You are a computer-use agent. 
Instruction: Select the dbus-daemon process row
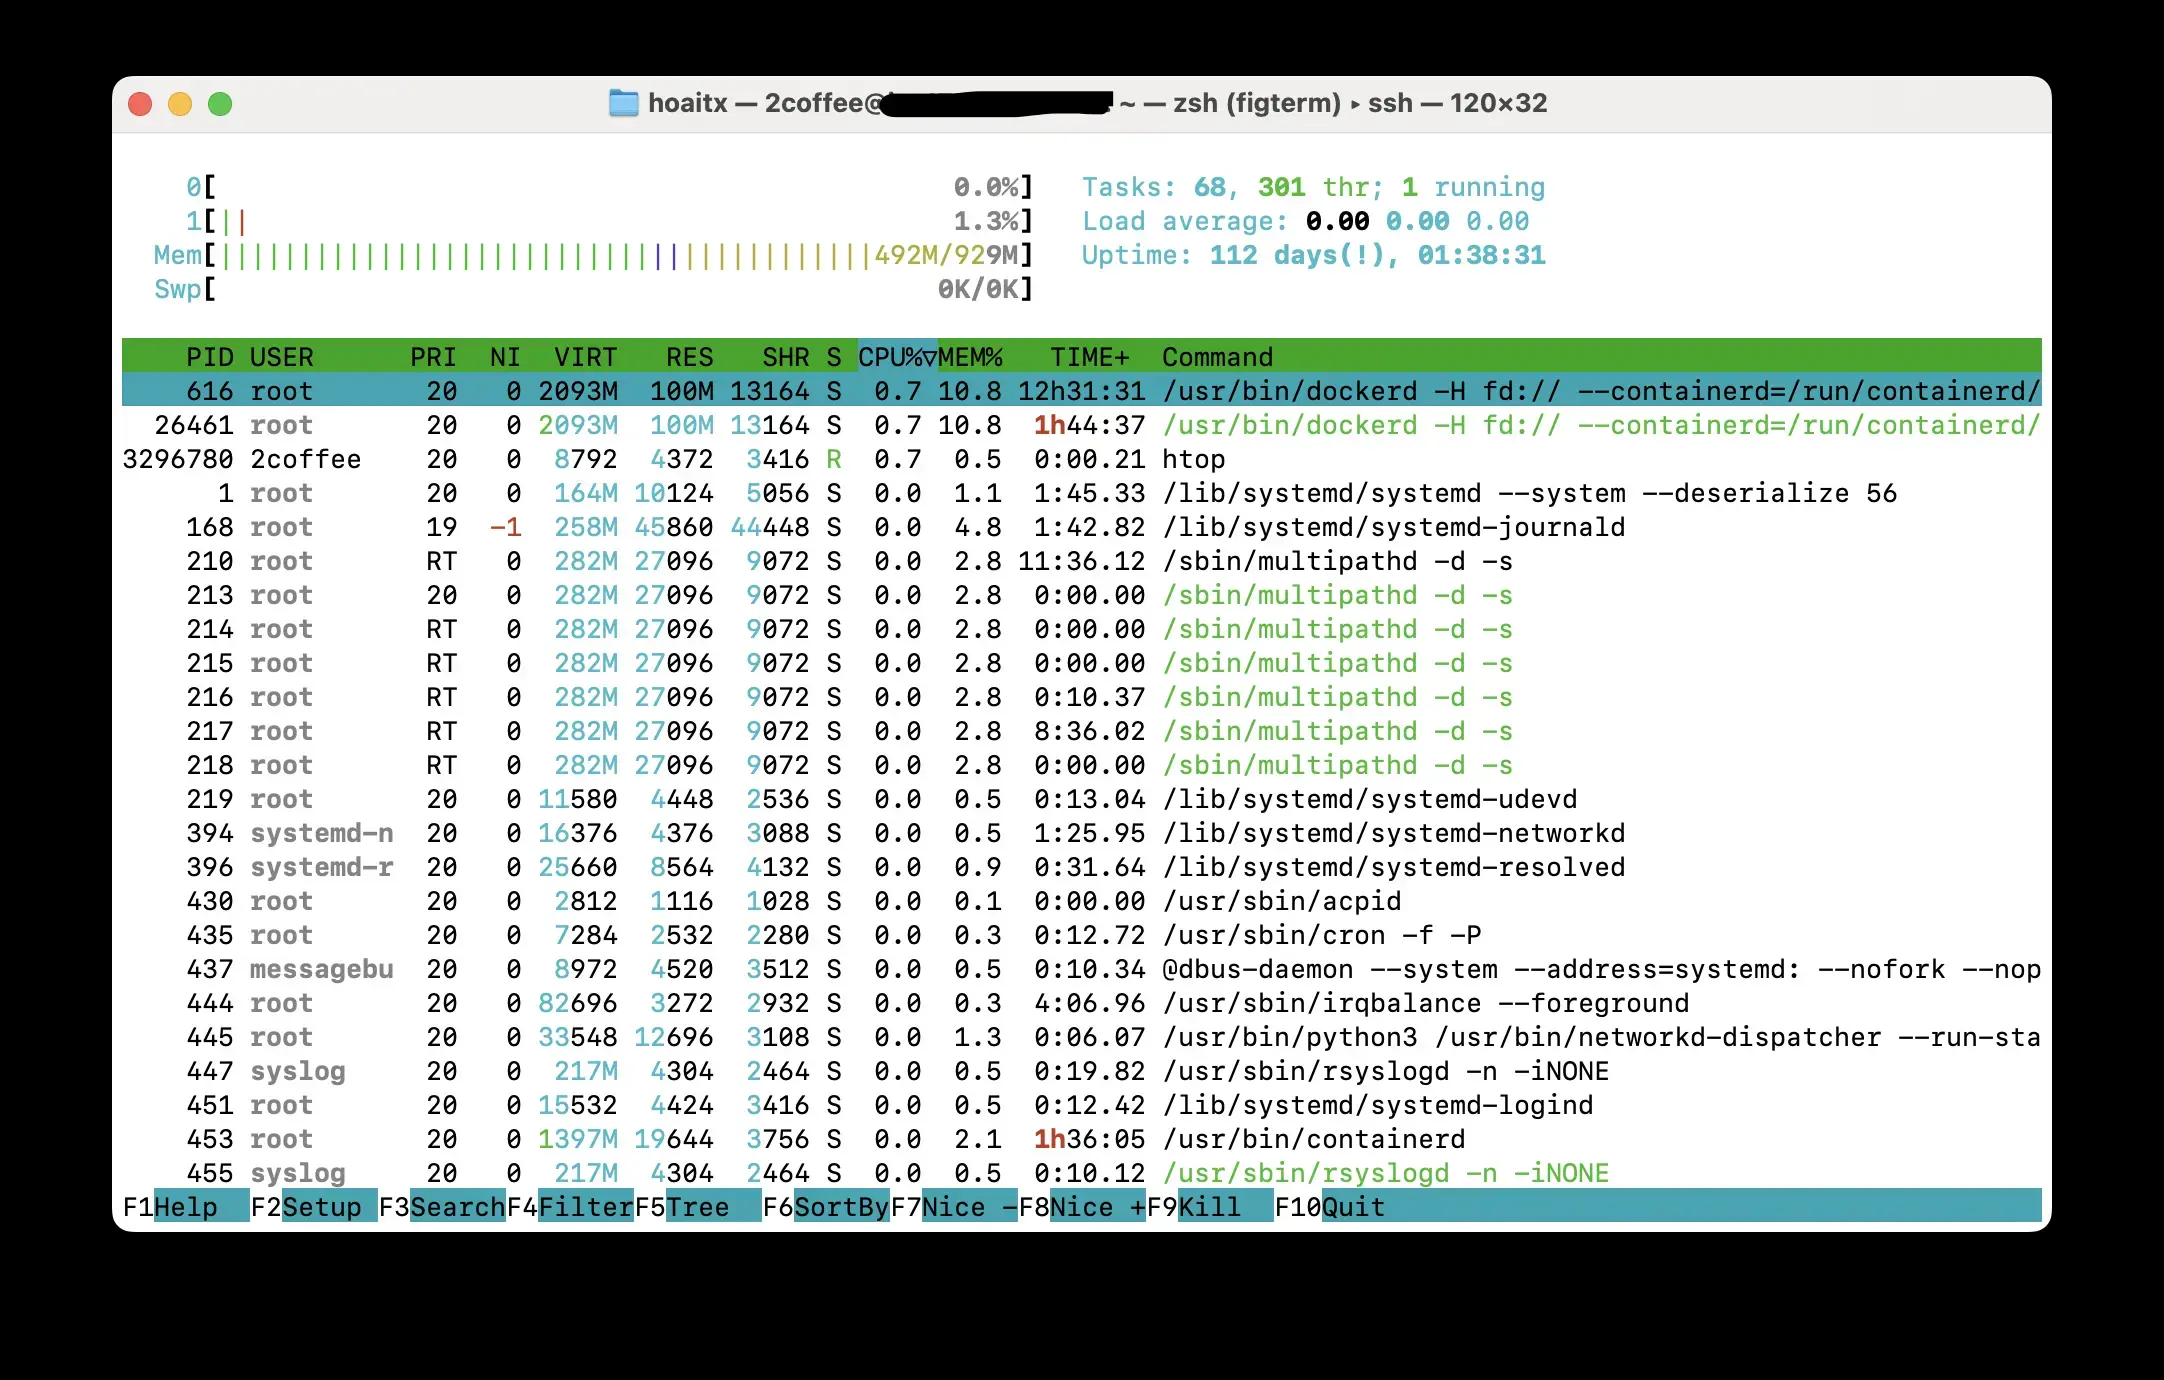(1081, 969)
